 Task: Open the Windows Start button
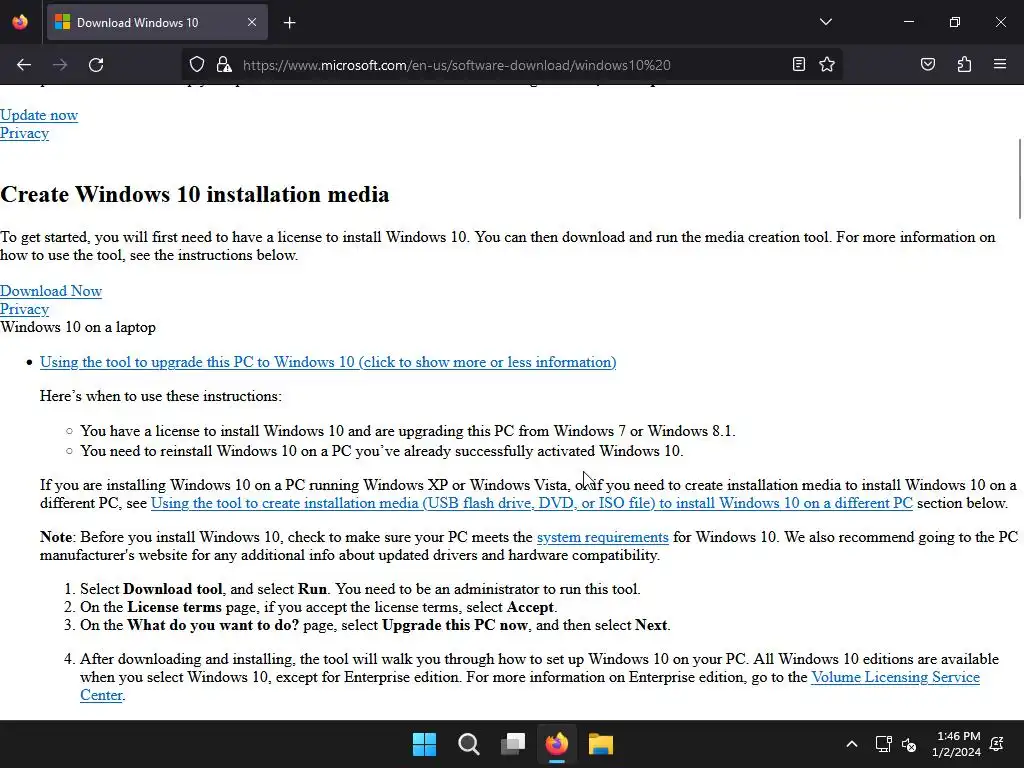pyautogui.click(x=424, y=744)
